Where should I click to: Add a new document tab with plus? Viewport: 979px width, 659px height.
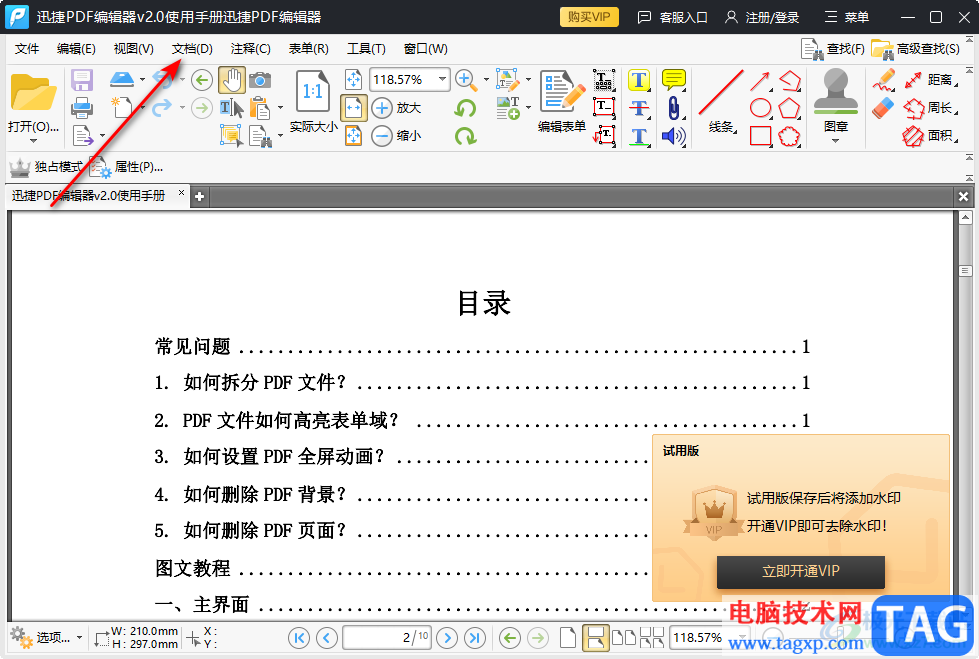199,196
